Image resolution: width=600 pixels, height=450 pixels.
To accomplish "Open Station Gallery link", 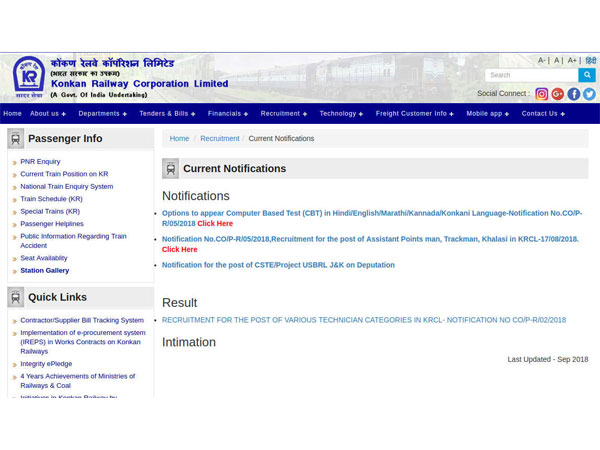I will [45, 271].
